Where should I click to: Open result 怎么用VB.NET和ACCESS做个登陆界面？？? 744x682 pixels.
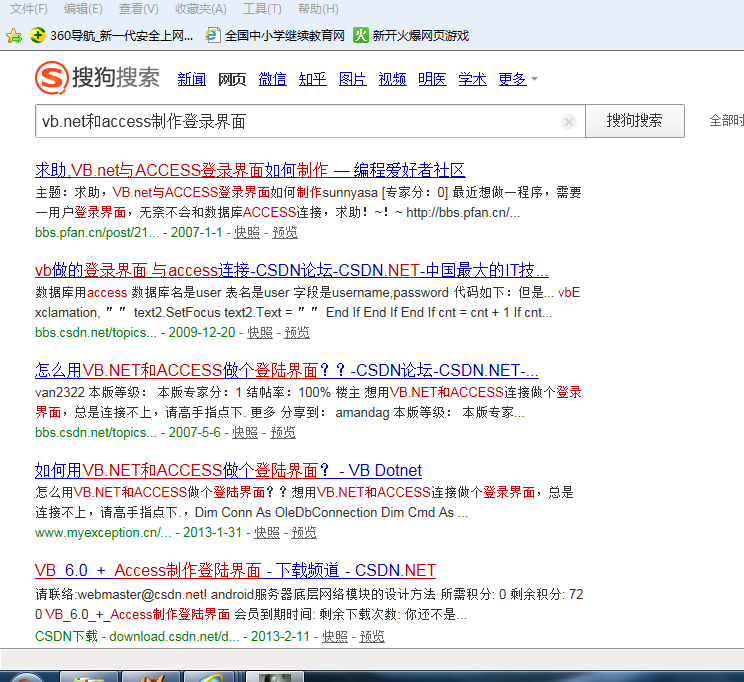coord(287,370)
